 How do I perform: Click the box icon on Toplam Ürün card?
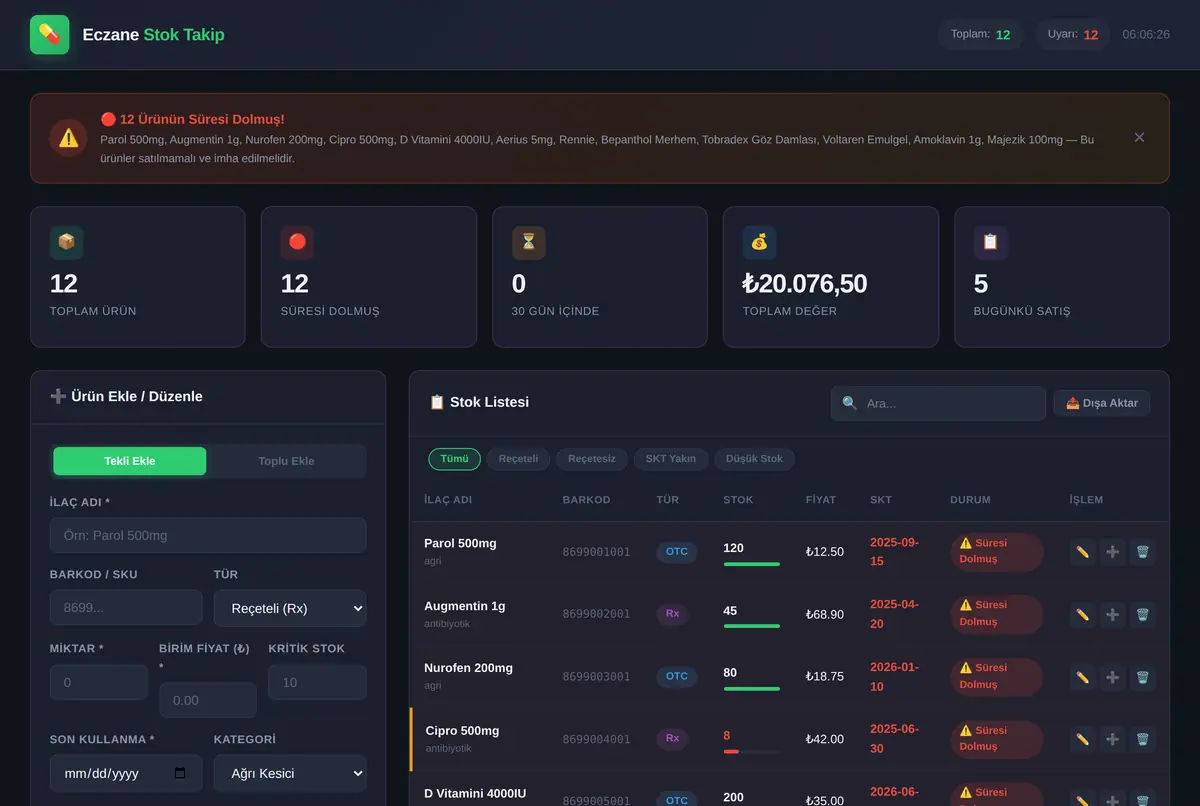click(x=67, y=242)
